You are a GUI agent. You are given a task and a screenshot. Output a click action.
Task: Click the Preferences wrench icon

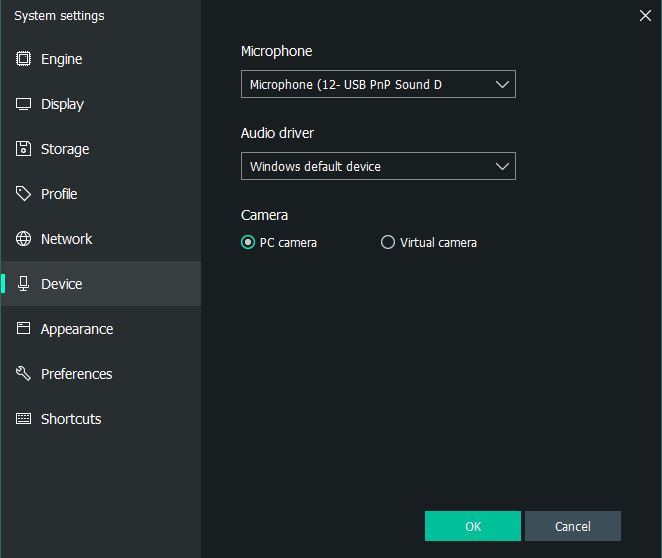(x=23, y=373)
